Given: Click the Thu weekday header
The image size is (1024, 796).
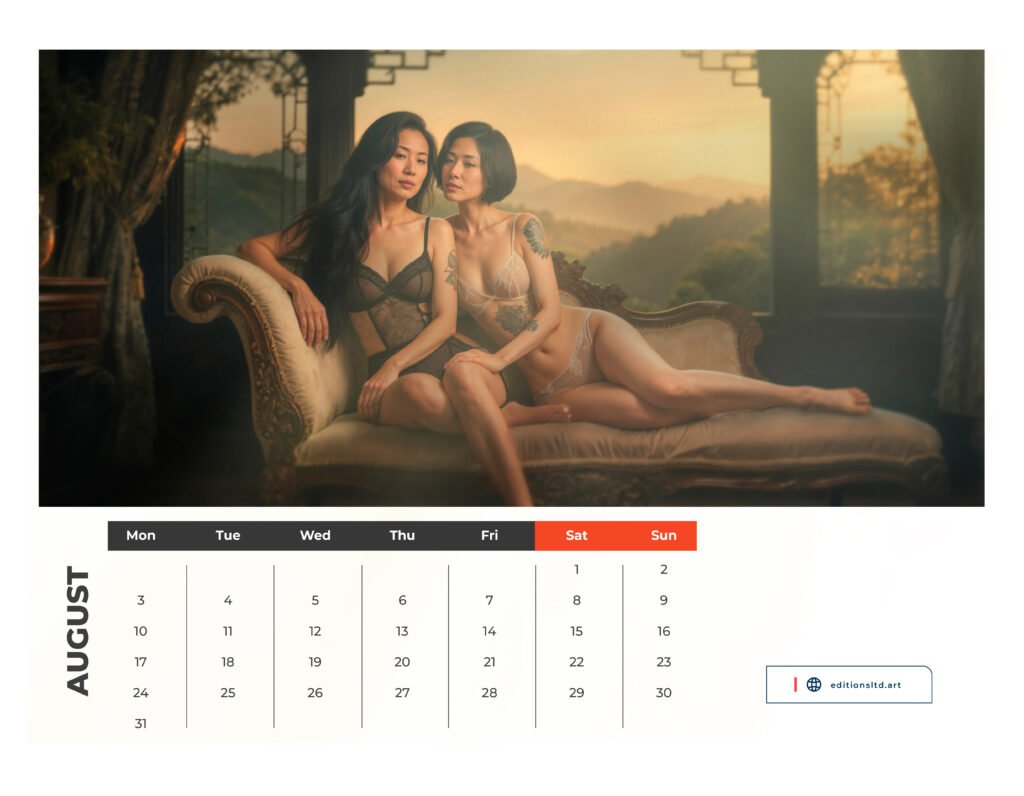Looking at the screenshot, I should point(402,535).
